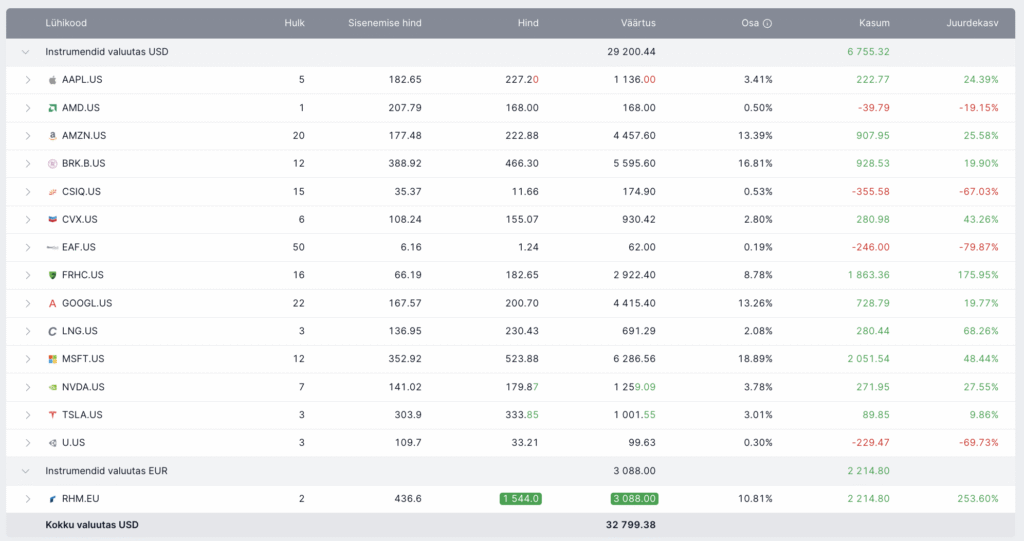Expand the LNG.US row chevron

[27, 331]
